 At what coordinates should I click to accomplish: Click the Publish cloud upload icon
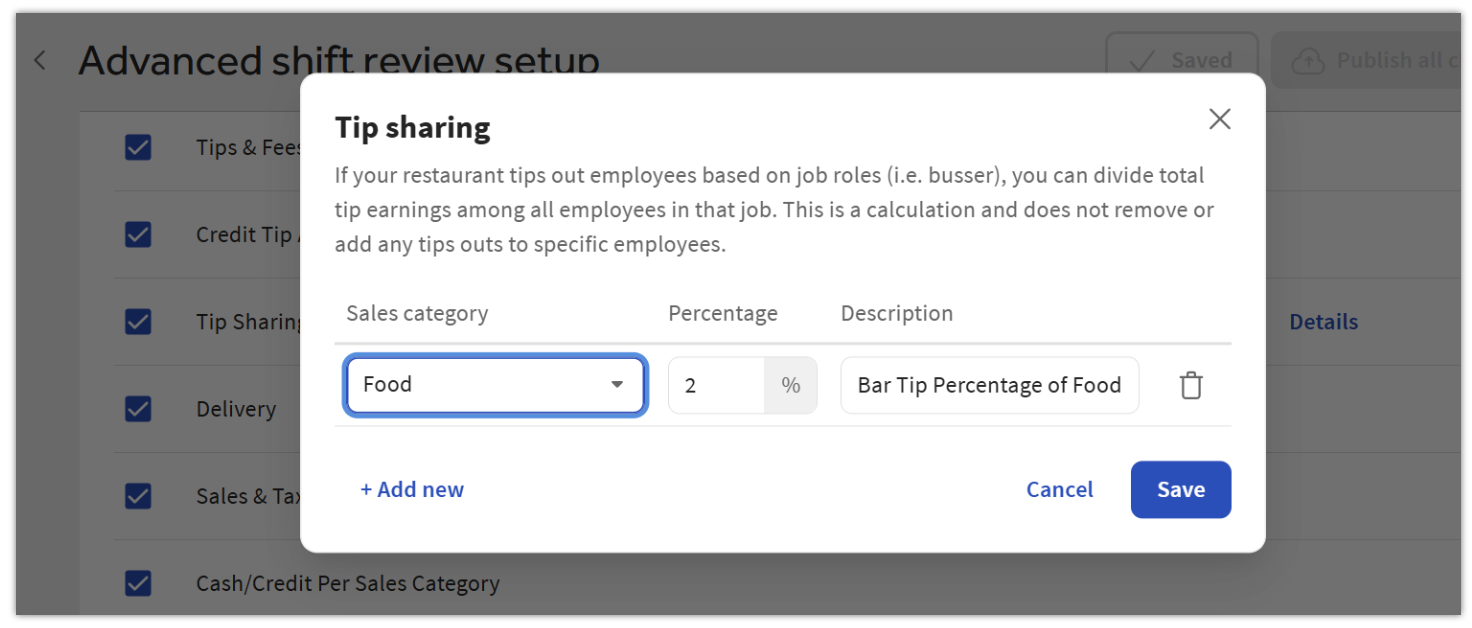1308,61
